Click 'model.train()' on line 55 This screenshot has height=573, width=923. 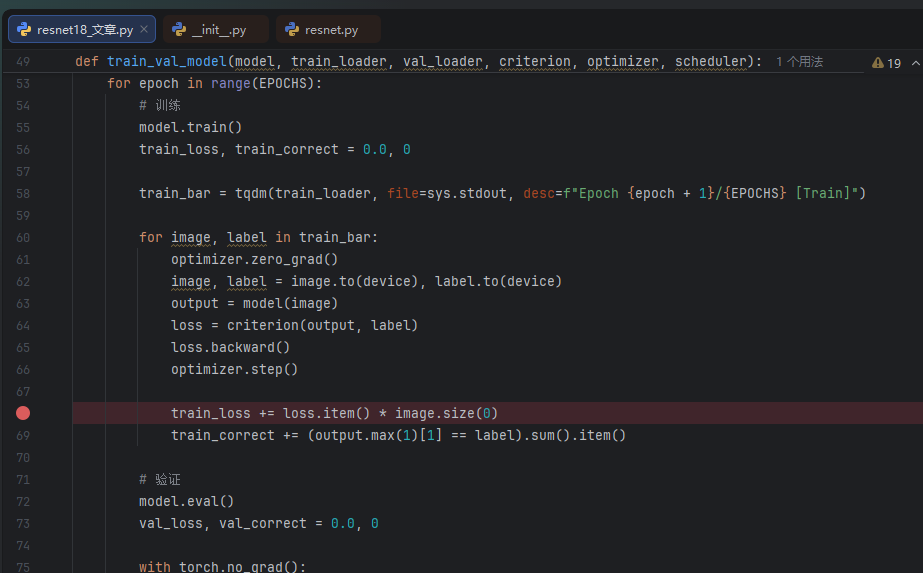click(x=190, y=127)
